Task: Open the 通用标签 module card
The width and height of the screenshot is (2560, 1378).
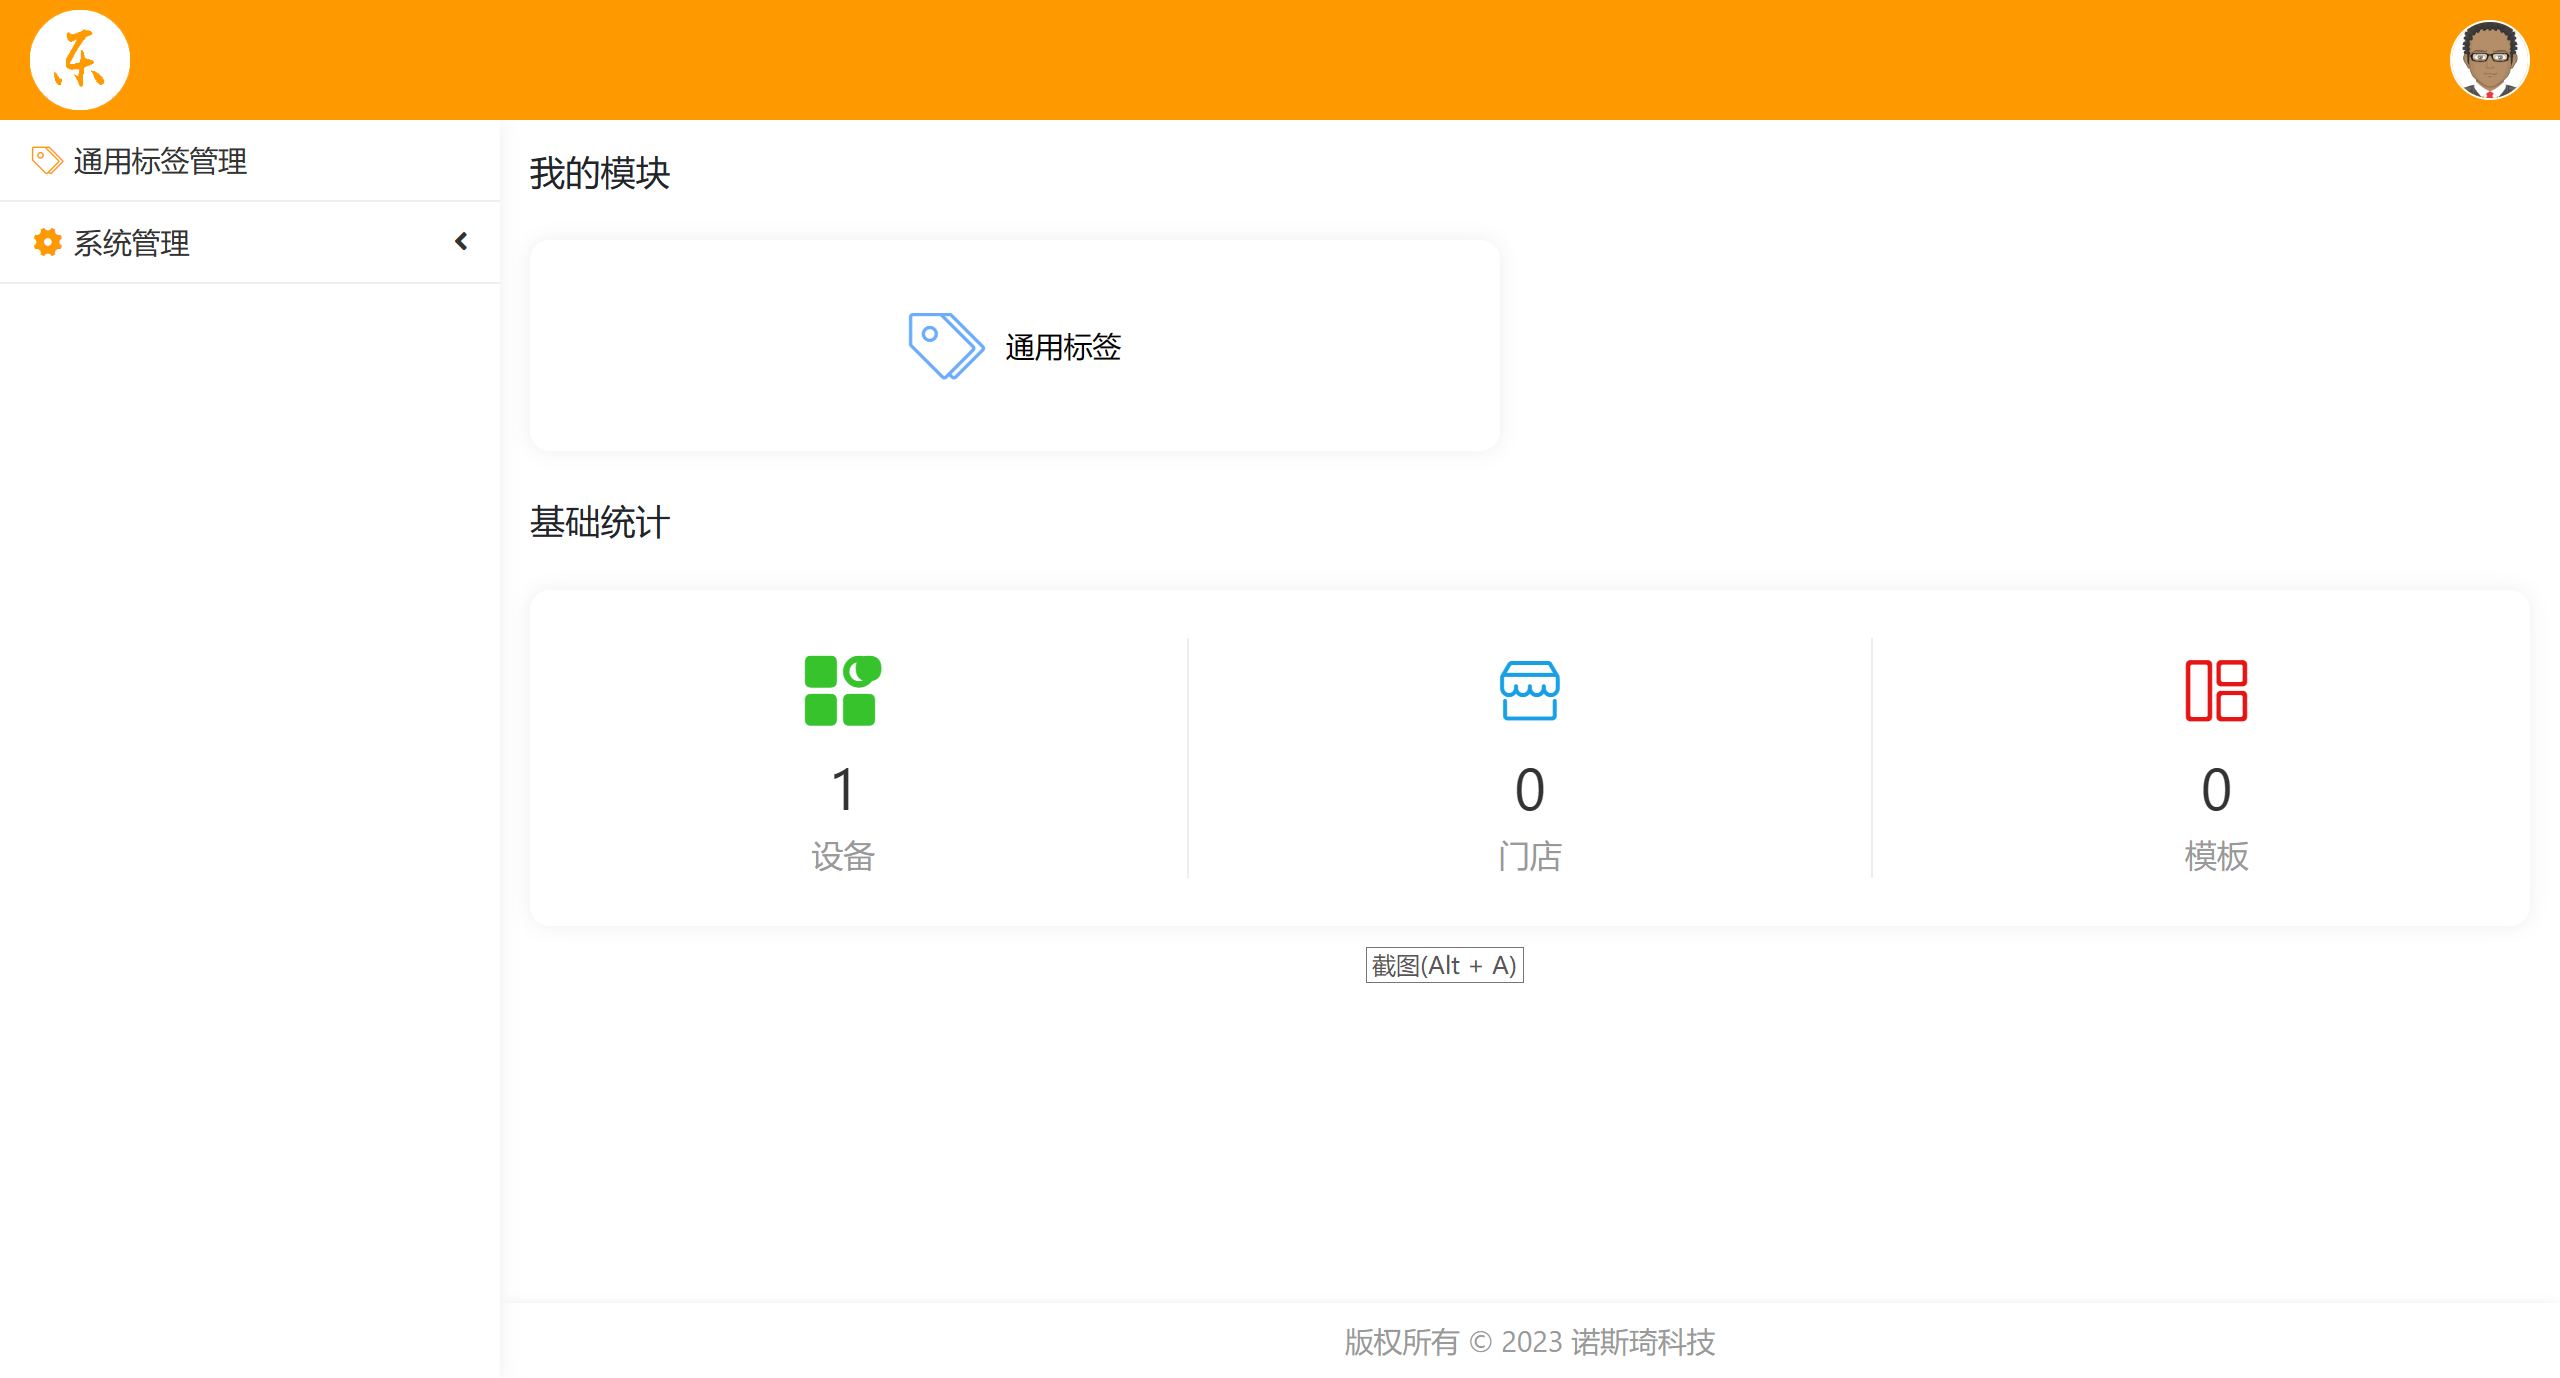Action: (x=1014, y=345)
